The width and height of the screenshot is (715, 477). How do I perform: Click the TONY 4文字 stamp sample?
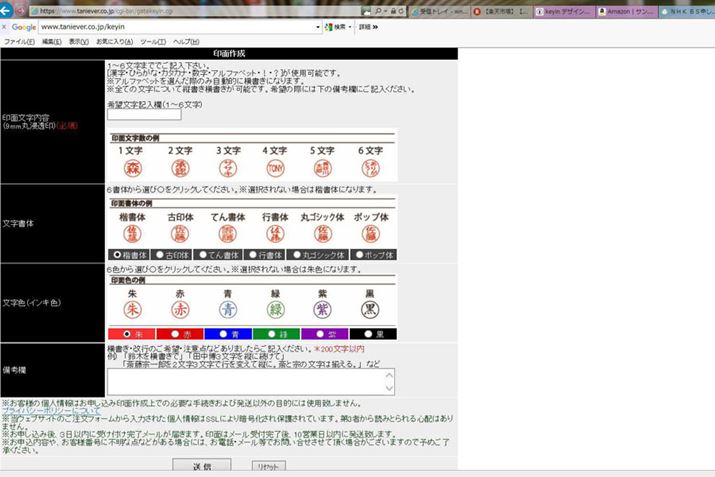pyautogui.click(x=275, y=168)
